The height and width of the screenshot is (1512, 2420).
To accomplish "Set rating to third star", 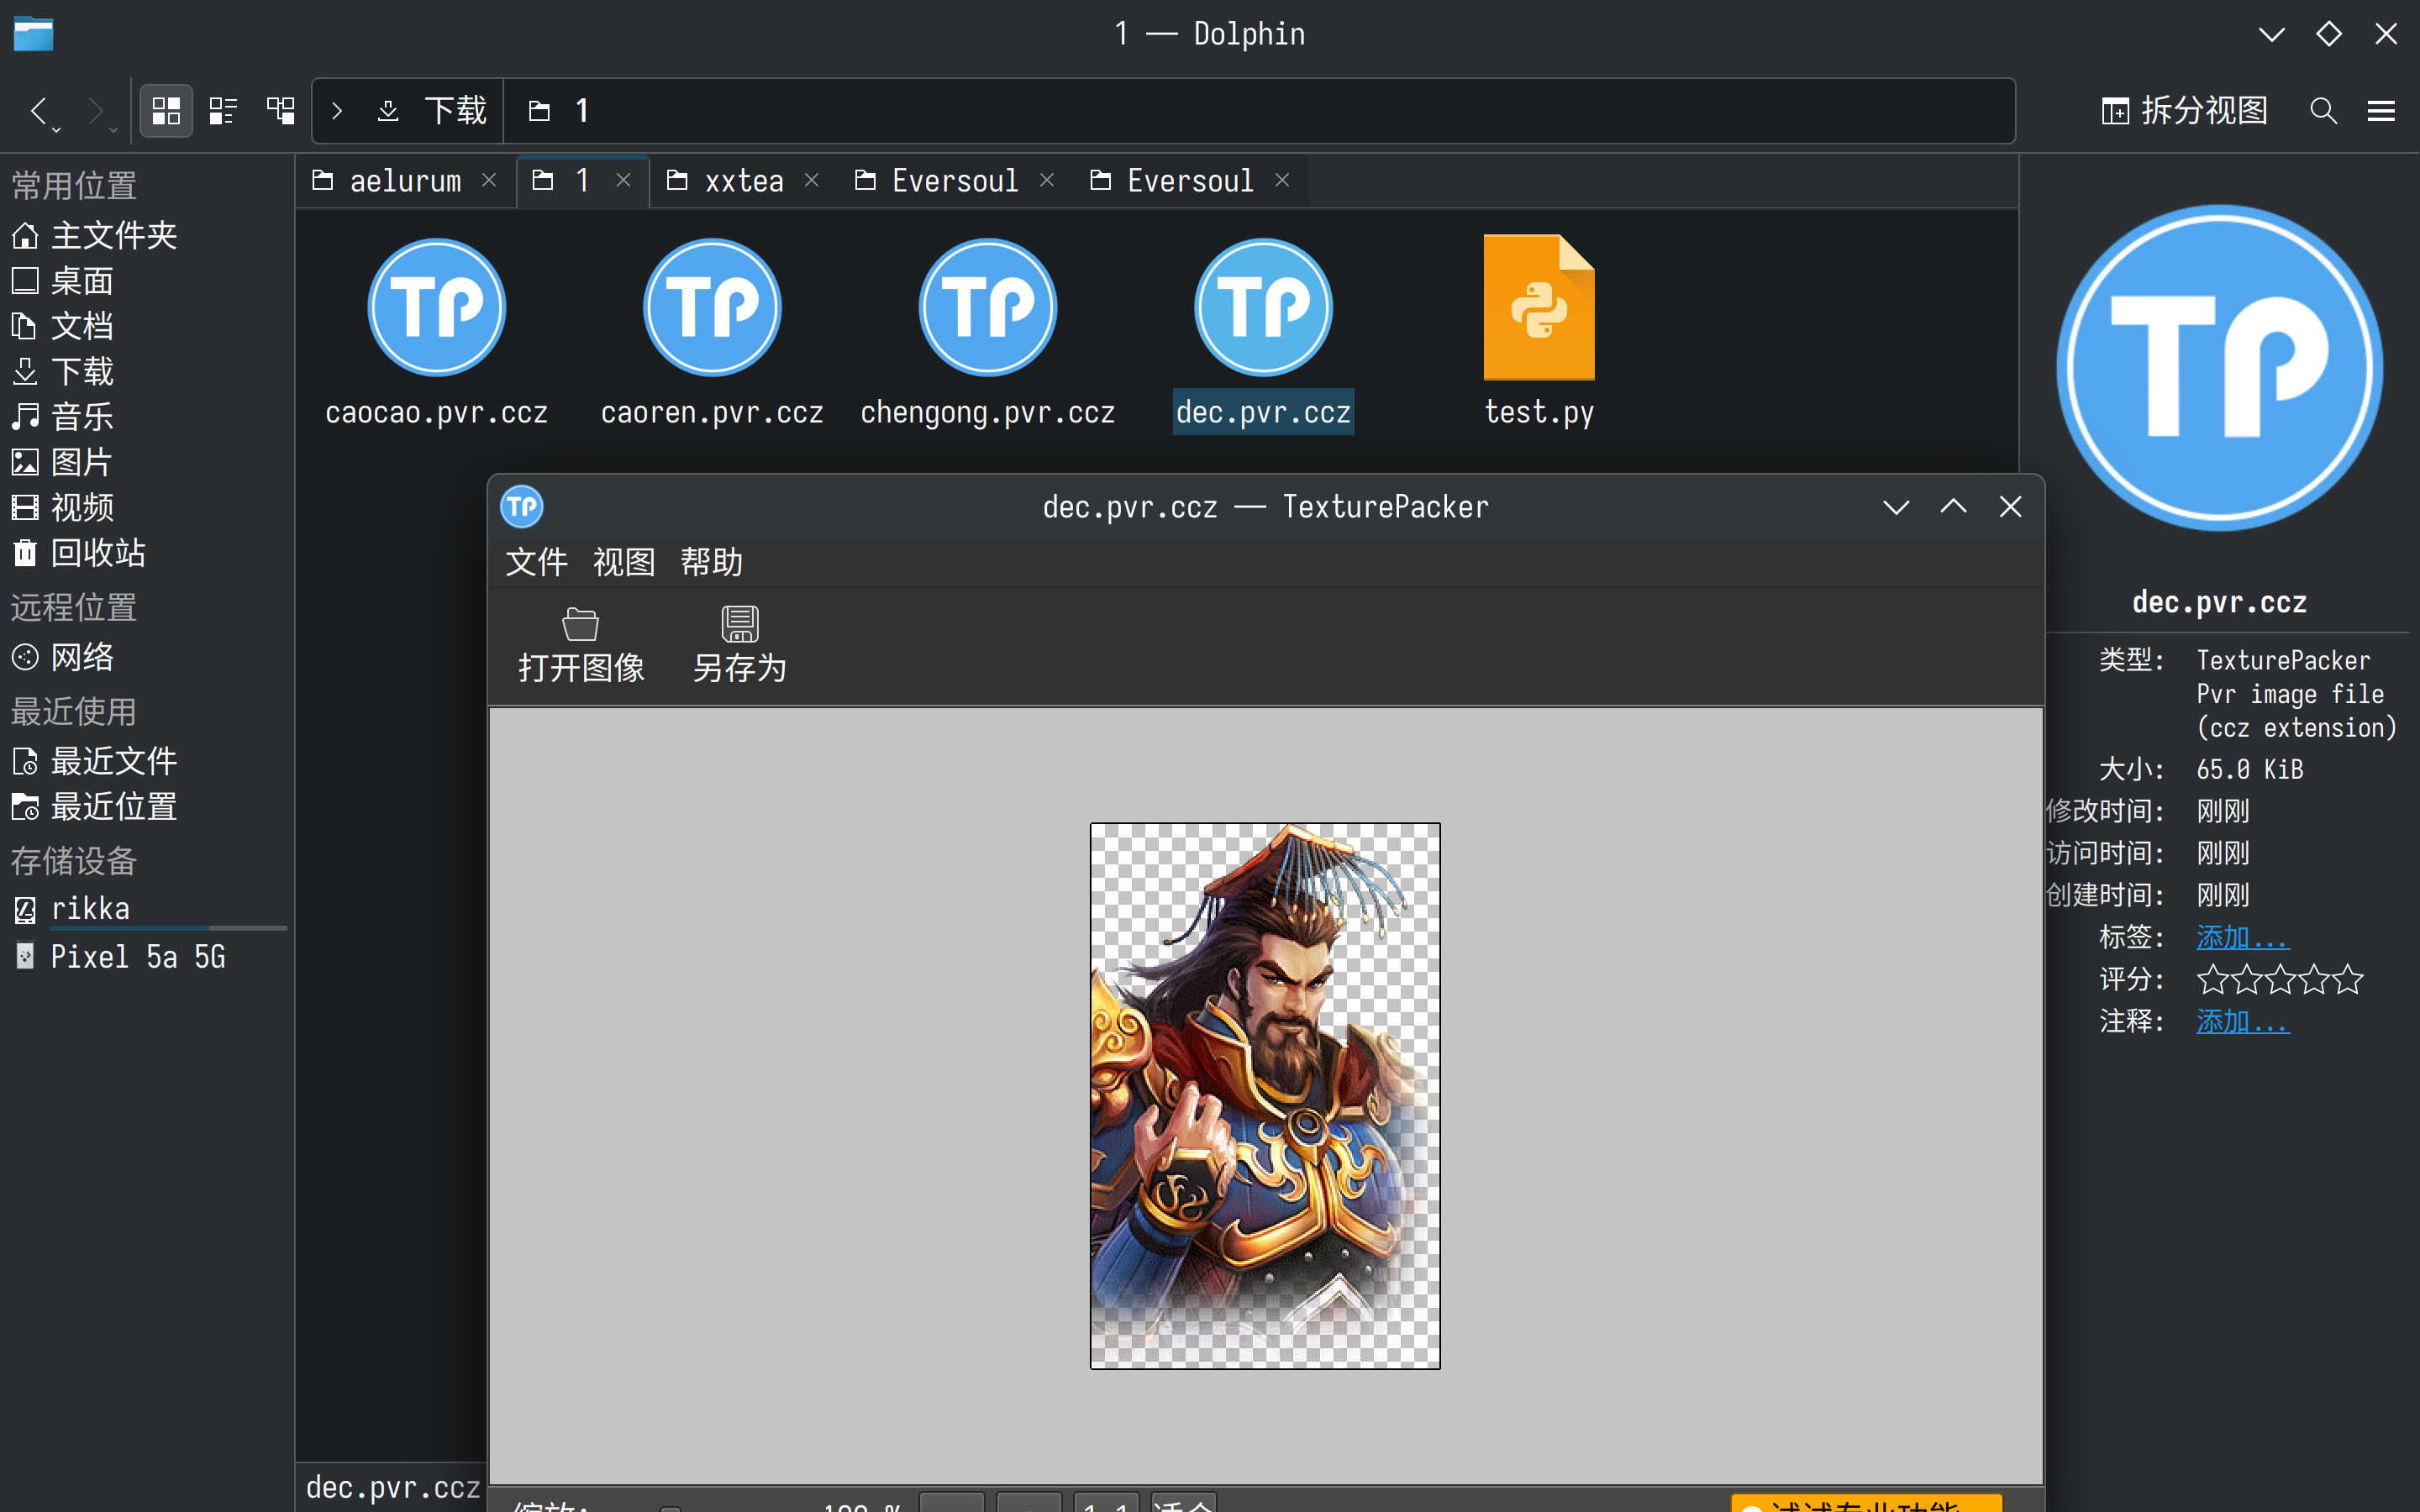I will tap(2280, 979).
